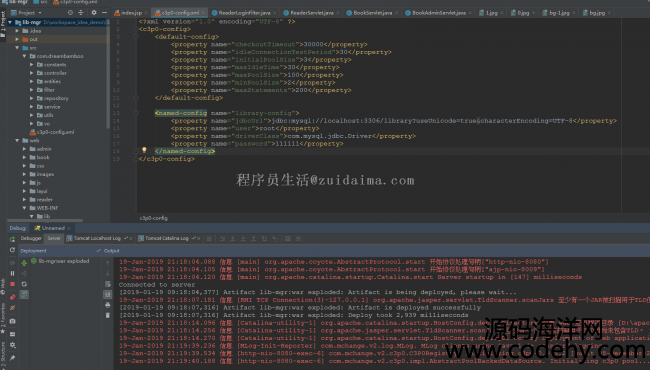Viewport: 650px width, 370px height.
Task: Stop the debug session with red square
Action: pyautogui.click(x=12, y=284)
